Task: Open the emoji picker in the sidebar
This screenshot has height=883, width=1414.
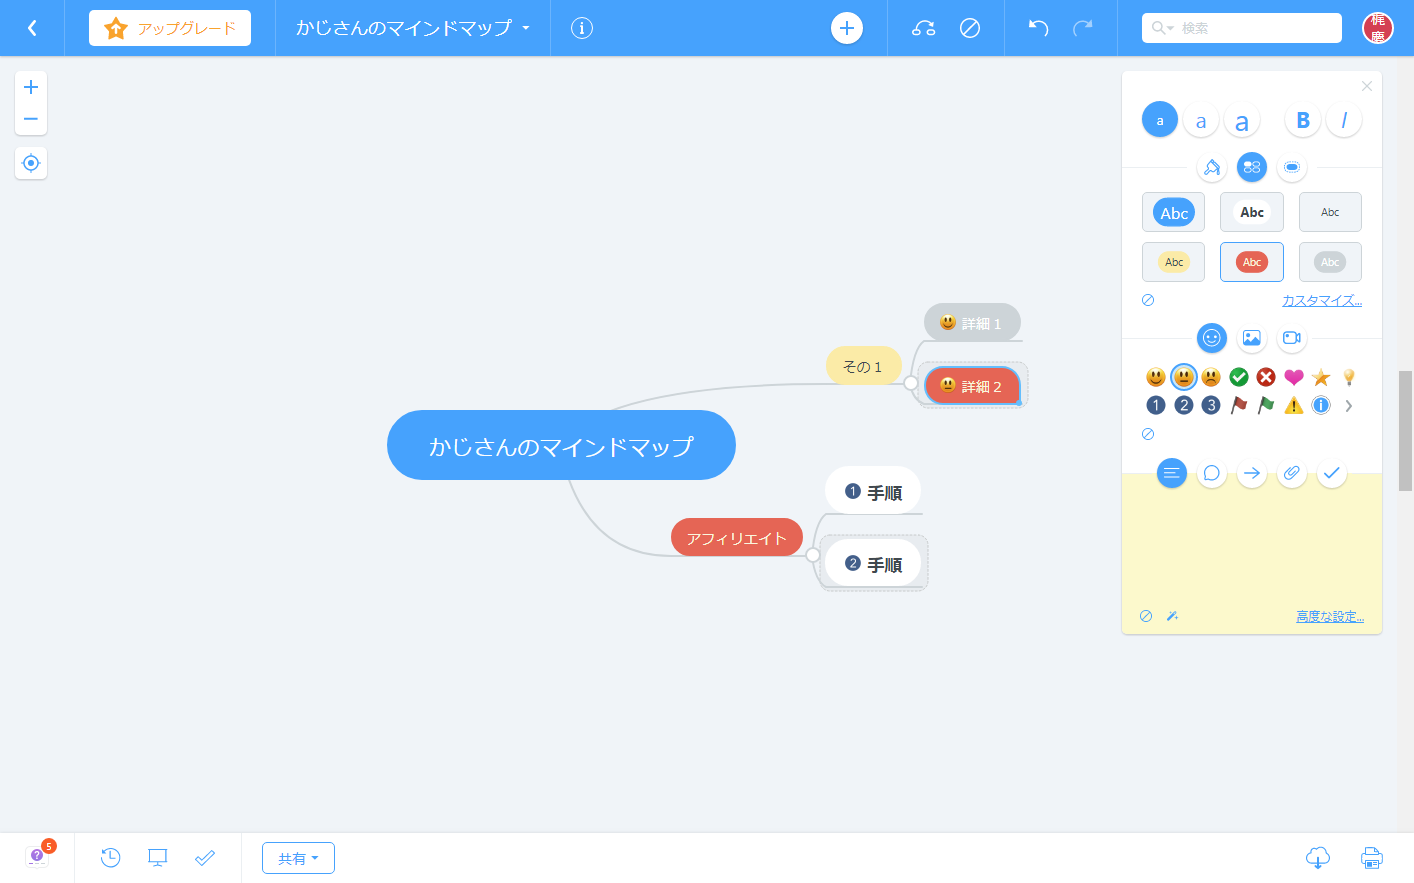Action: tap(1212, 338)
